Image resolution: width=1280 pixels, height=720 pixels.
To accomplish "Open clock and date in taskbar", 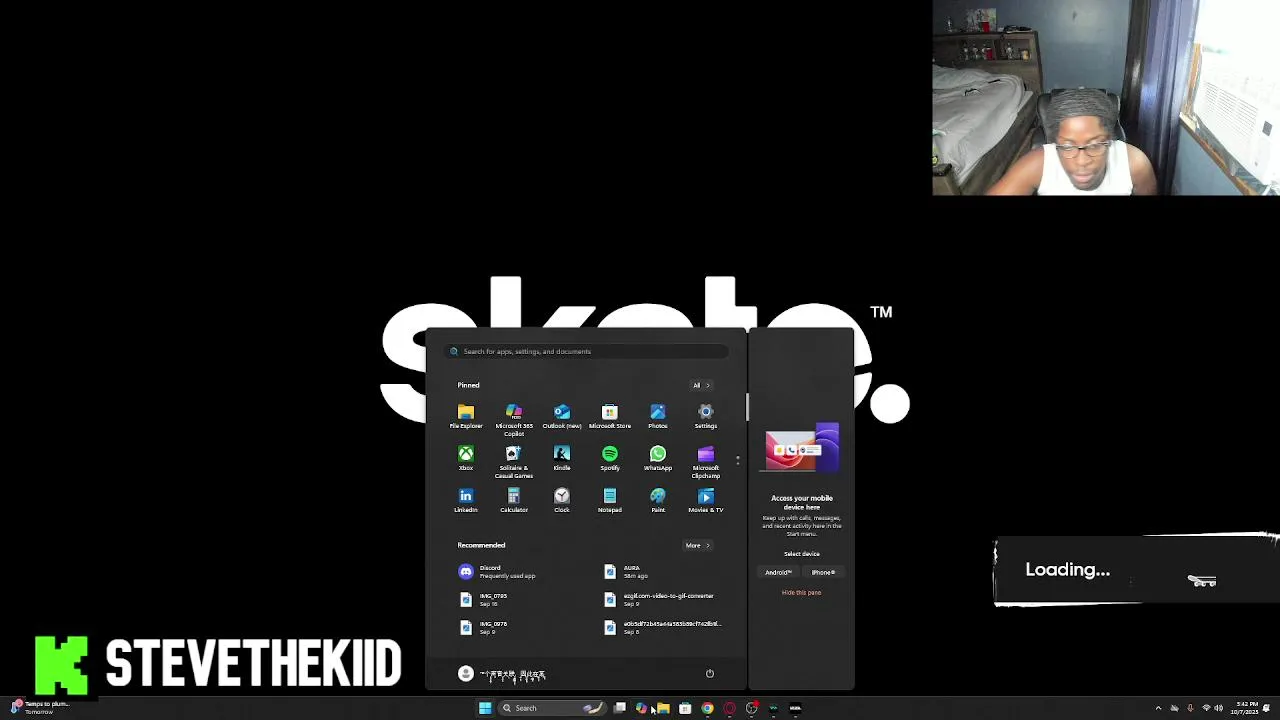I will tap(1246, 708).
